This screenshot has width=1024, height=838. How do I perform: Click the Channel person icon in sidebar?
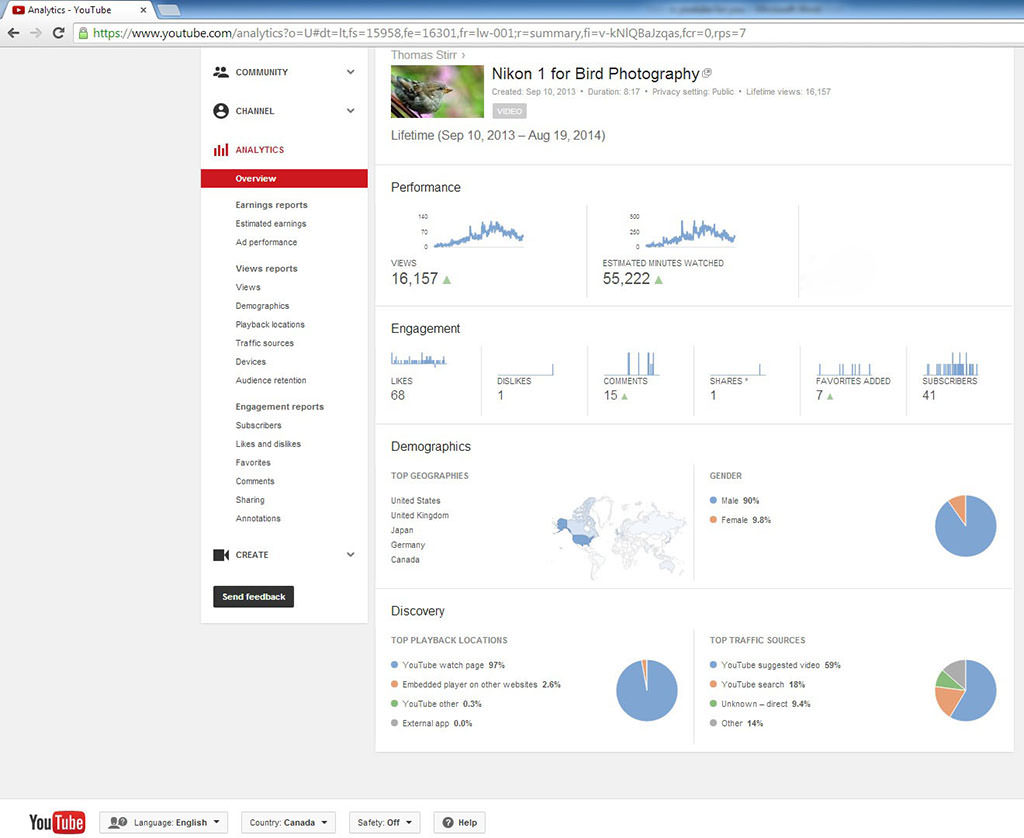pos(221,111)
